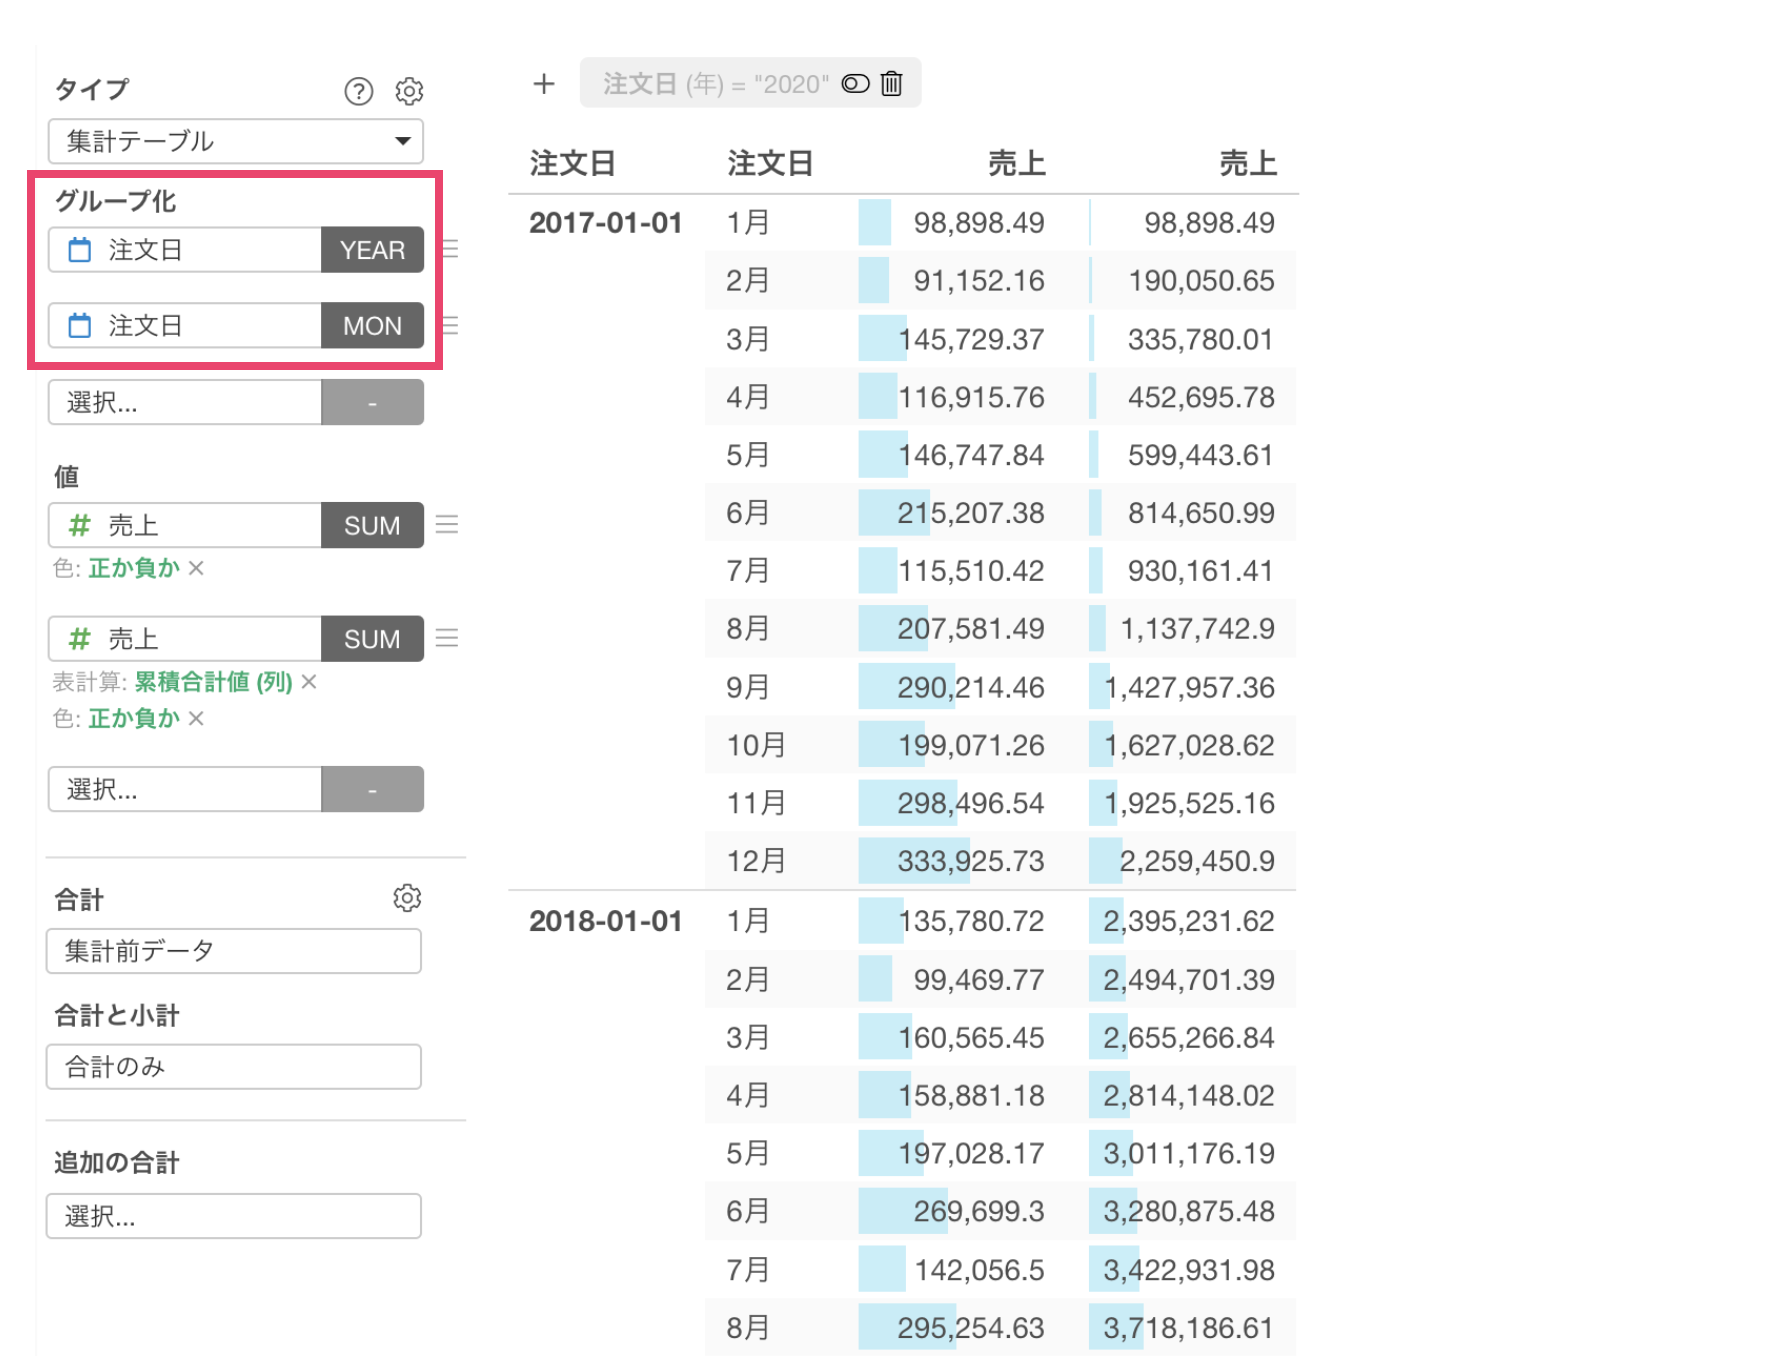Open menu handle for first 売上 SUM

[x=447, y=525]
